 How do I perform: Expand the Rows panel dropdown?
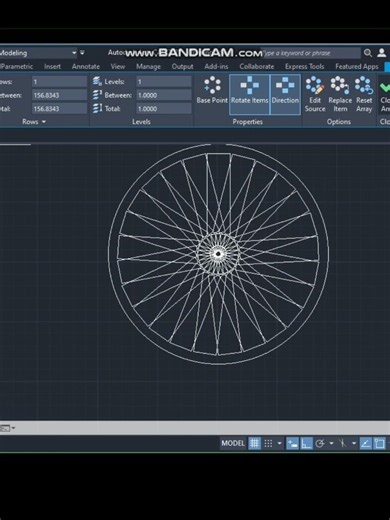click(44, 122)
